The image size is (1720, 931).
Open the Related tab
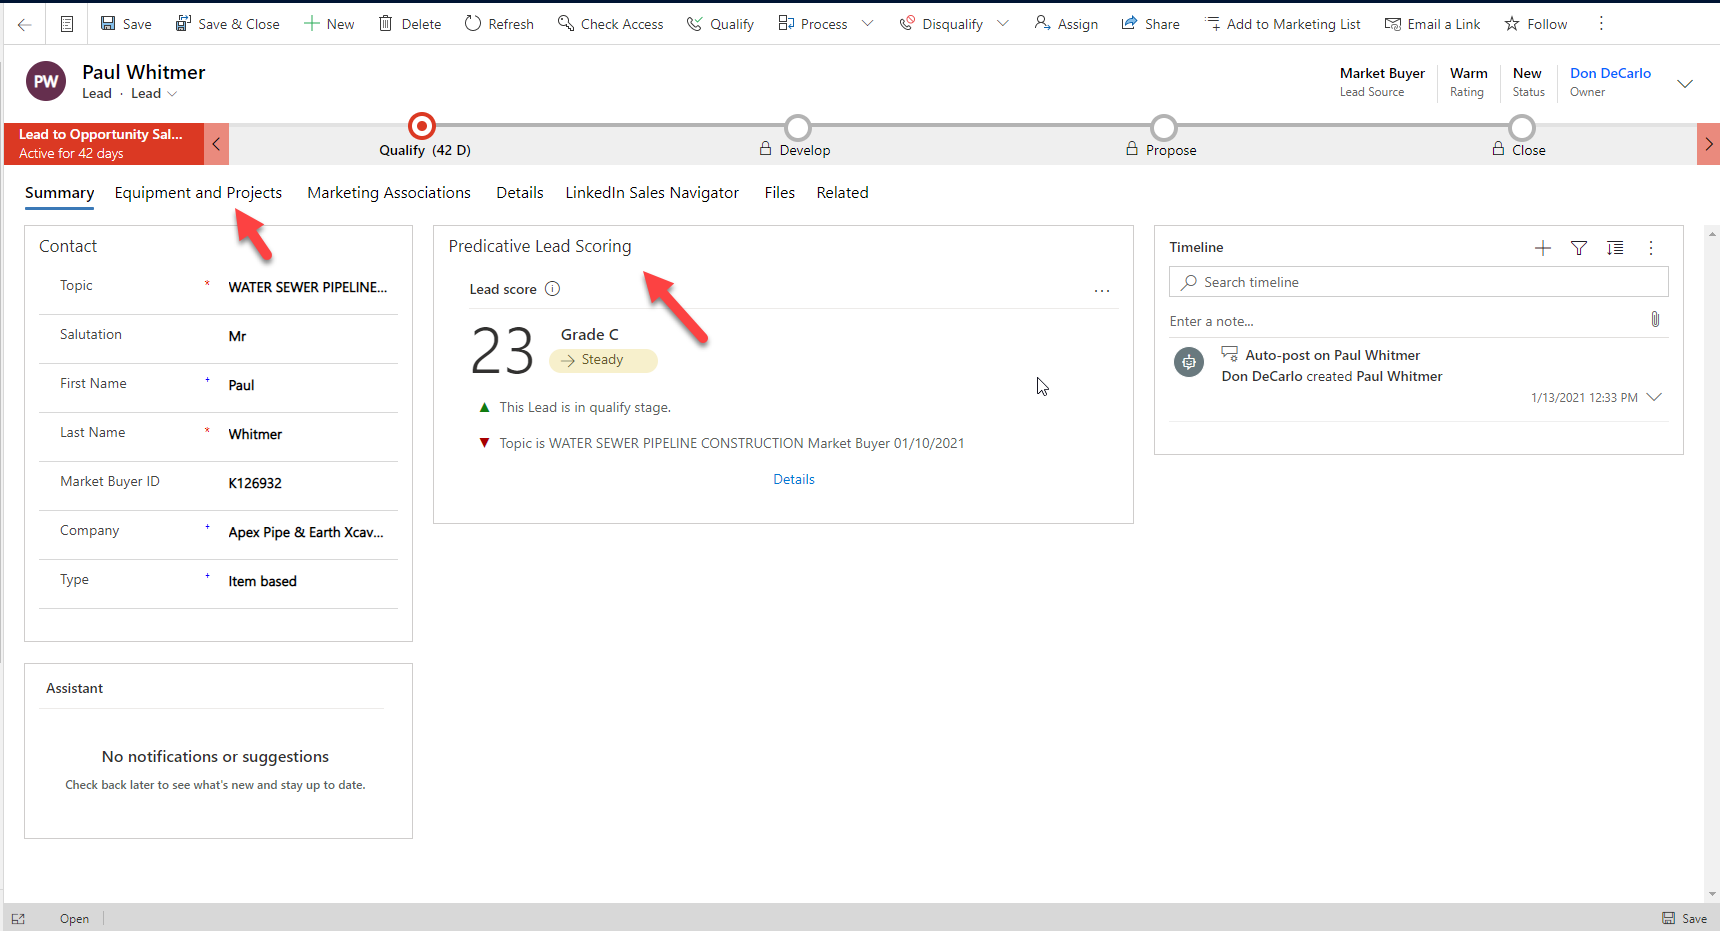(x=842, y=193)
